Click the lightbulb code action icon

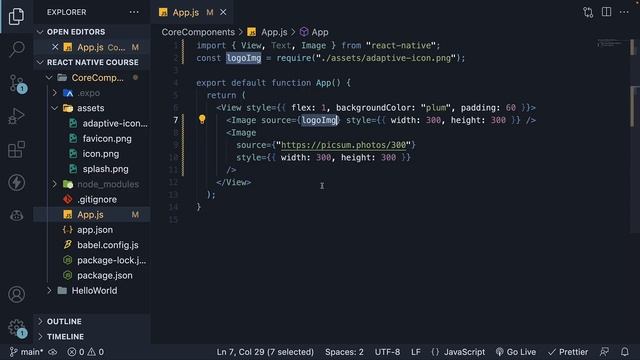pos(202,119)
